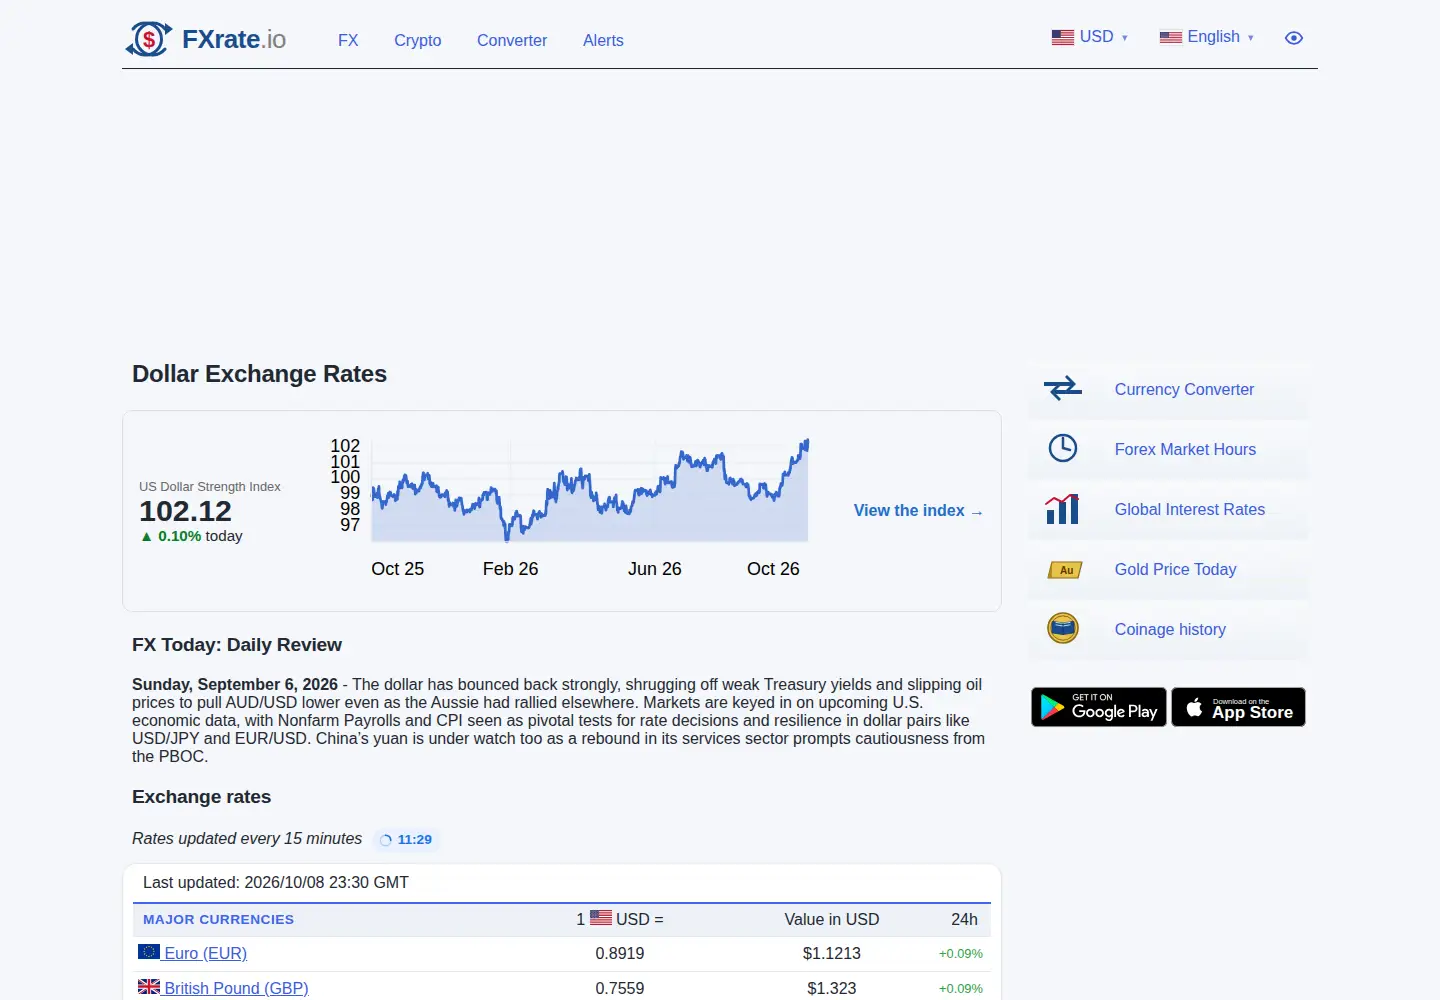This screenshot has height=1000, width=1440.
Task: Click the US flag beside English selector
Action: pyautogui.click(x=1171, y=37)
